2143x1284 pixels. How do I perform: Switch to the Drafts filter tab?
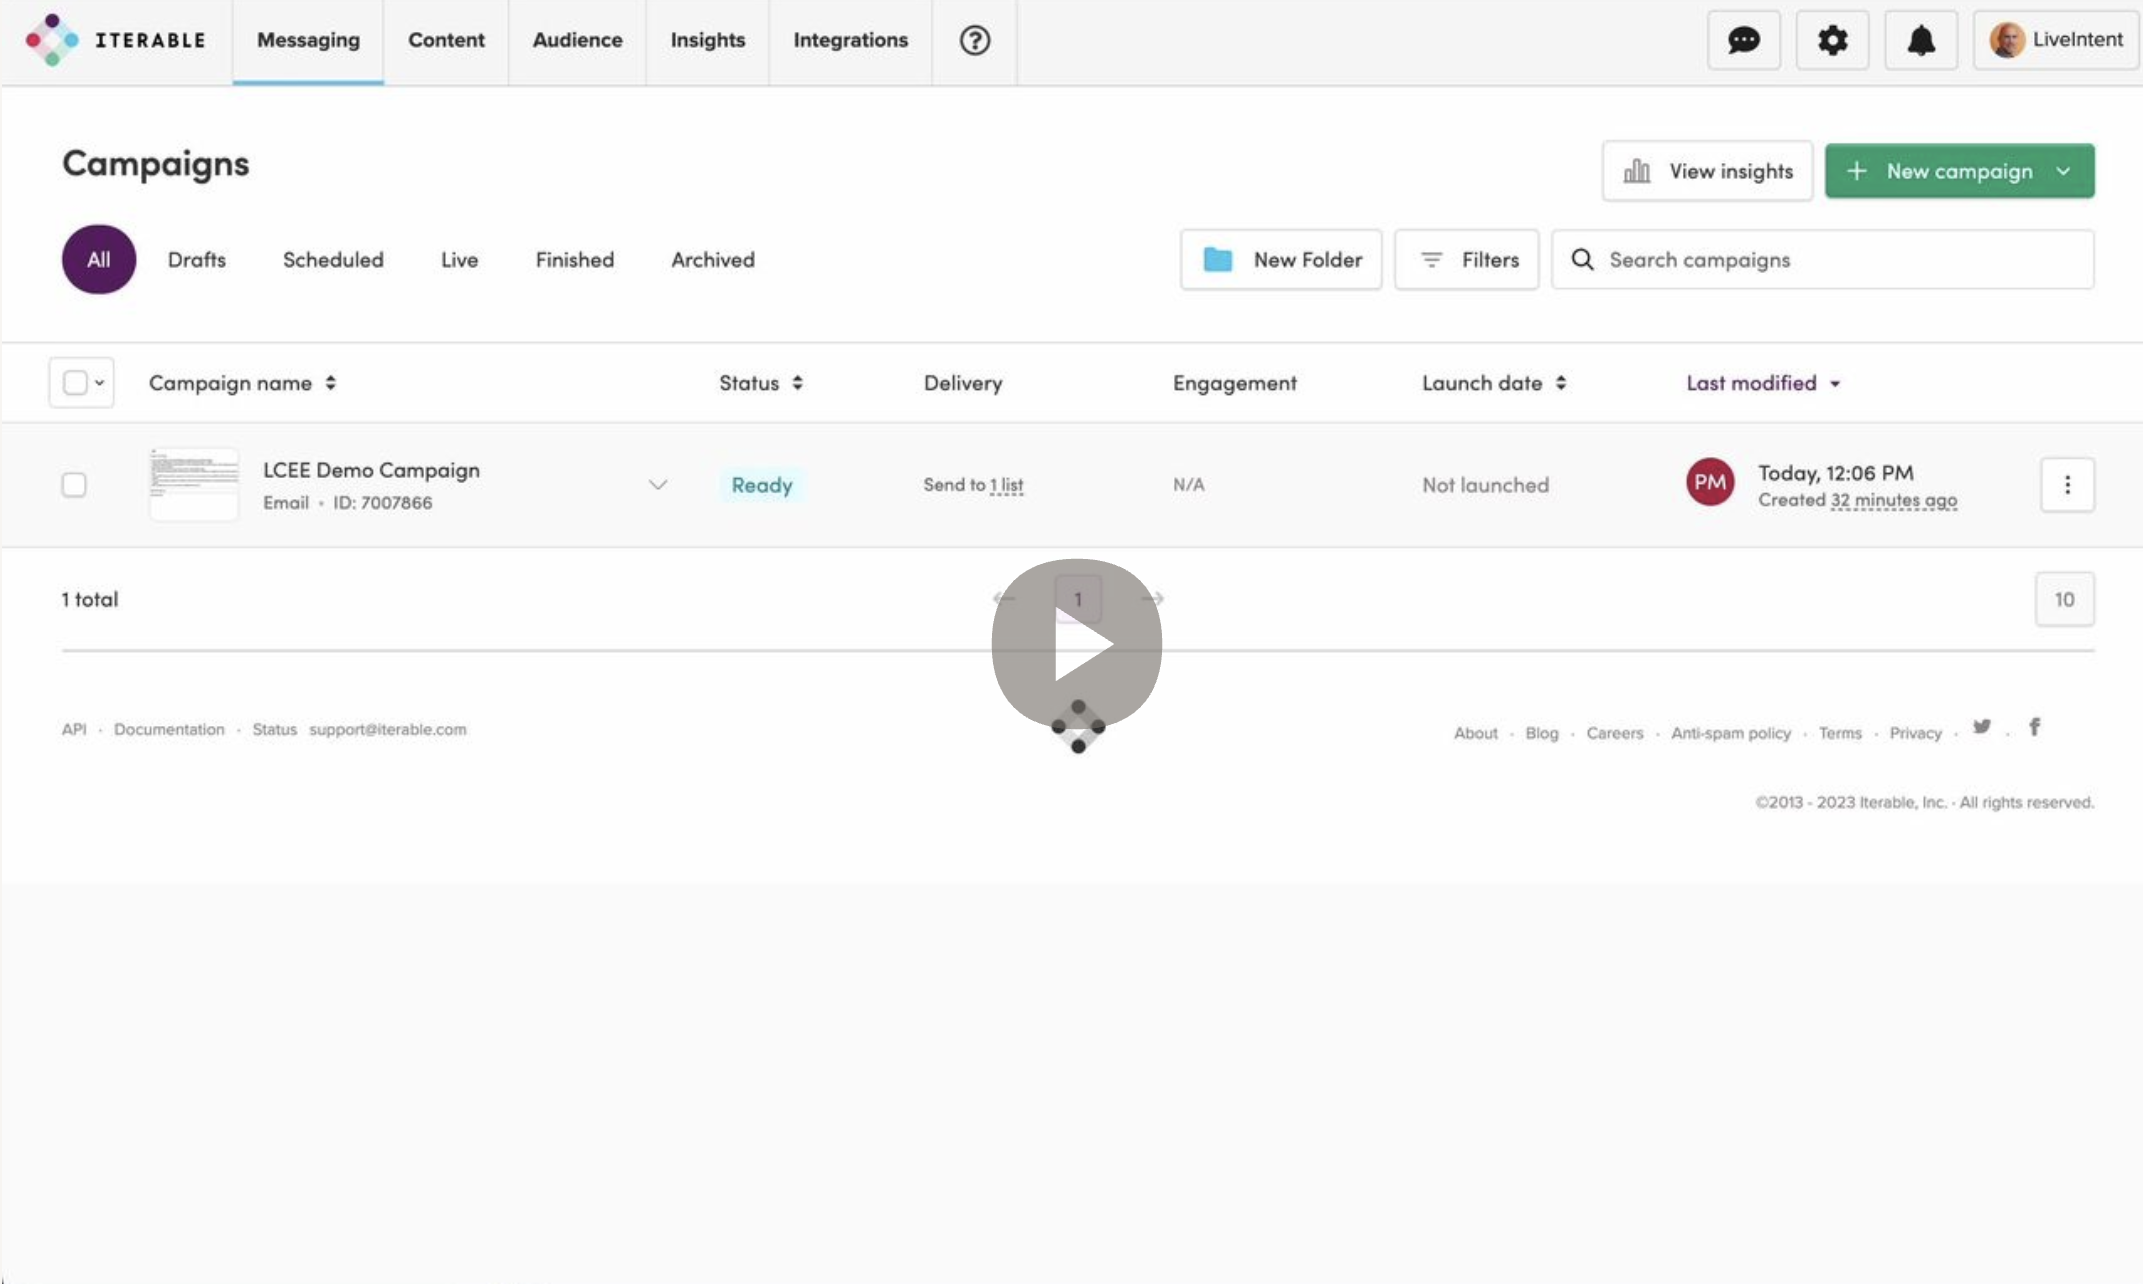197,260
